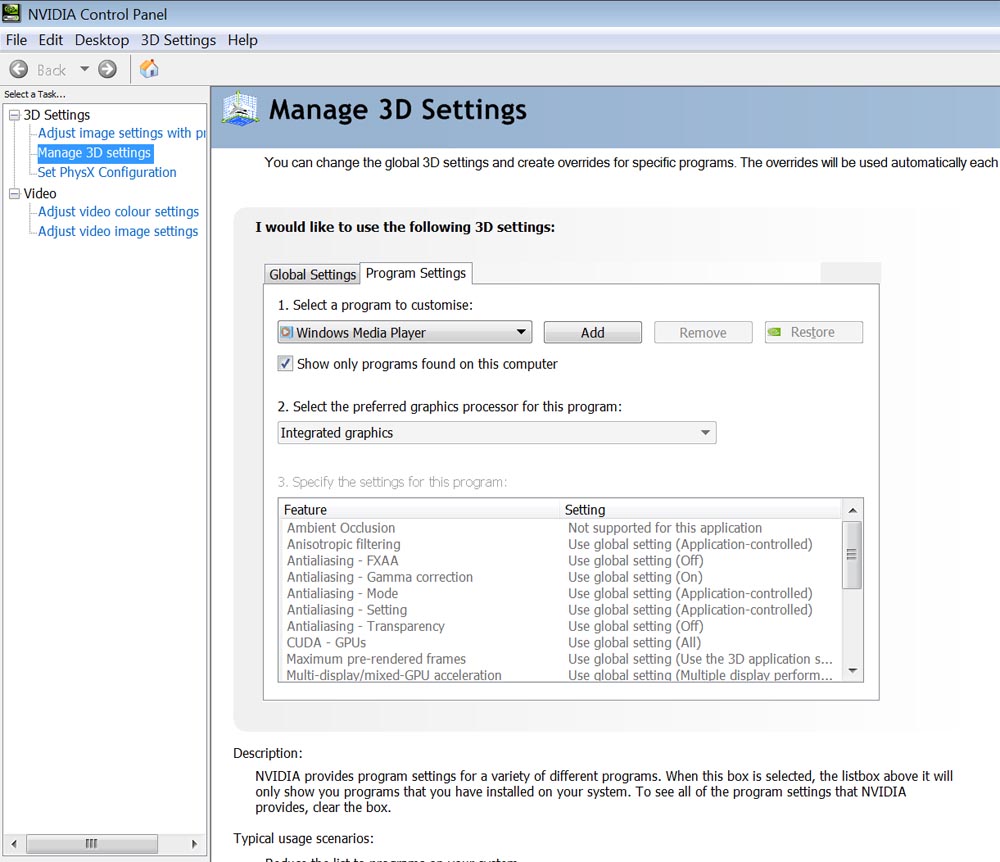Select Set PhysX Configuration in sidebar
Screen dimensions: 1000x862
pos(107,172)
